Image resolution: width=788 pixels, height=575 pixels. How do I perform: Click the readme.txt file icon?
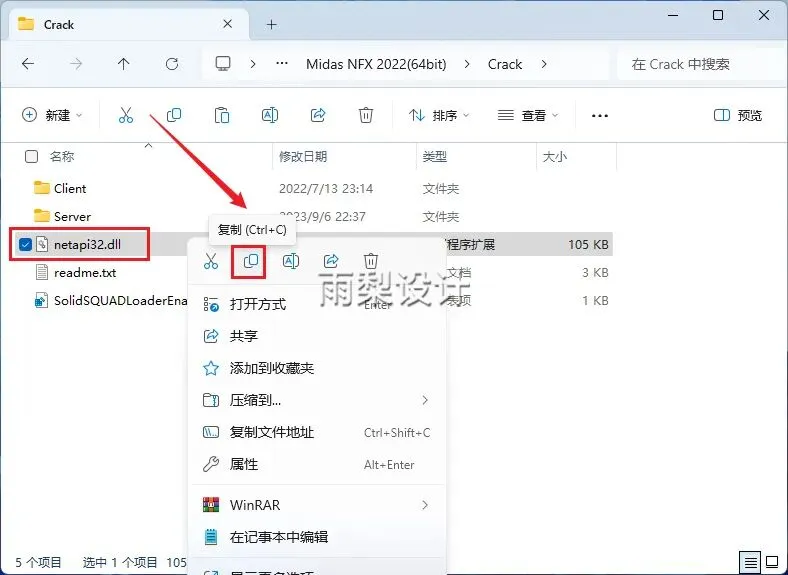pos(42,272)
